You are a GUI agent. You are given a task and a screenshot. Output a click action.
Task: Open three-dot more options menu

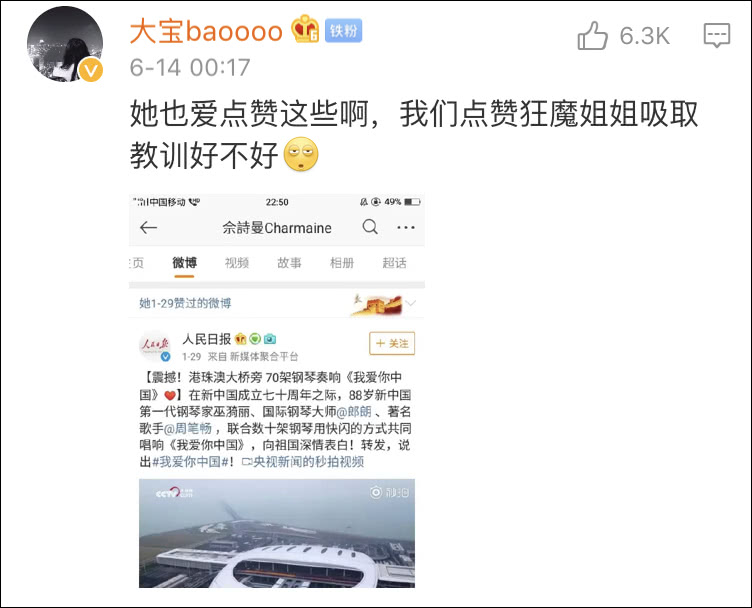[x=406, y=227]
